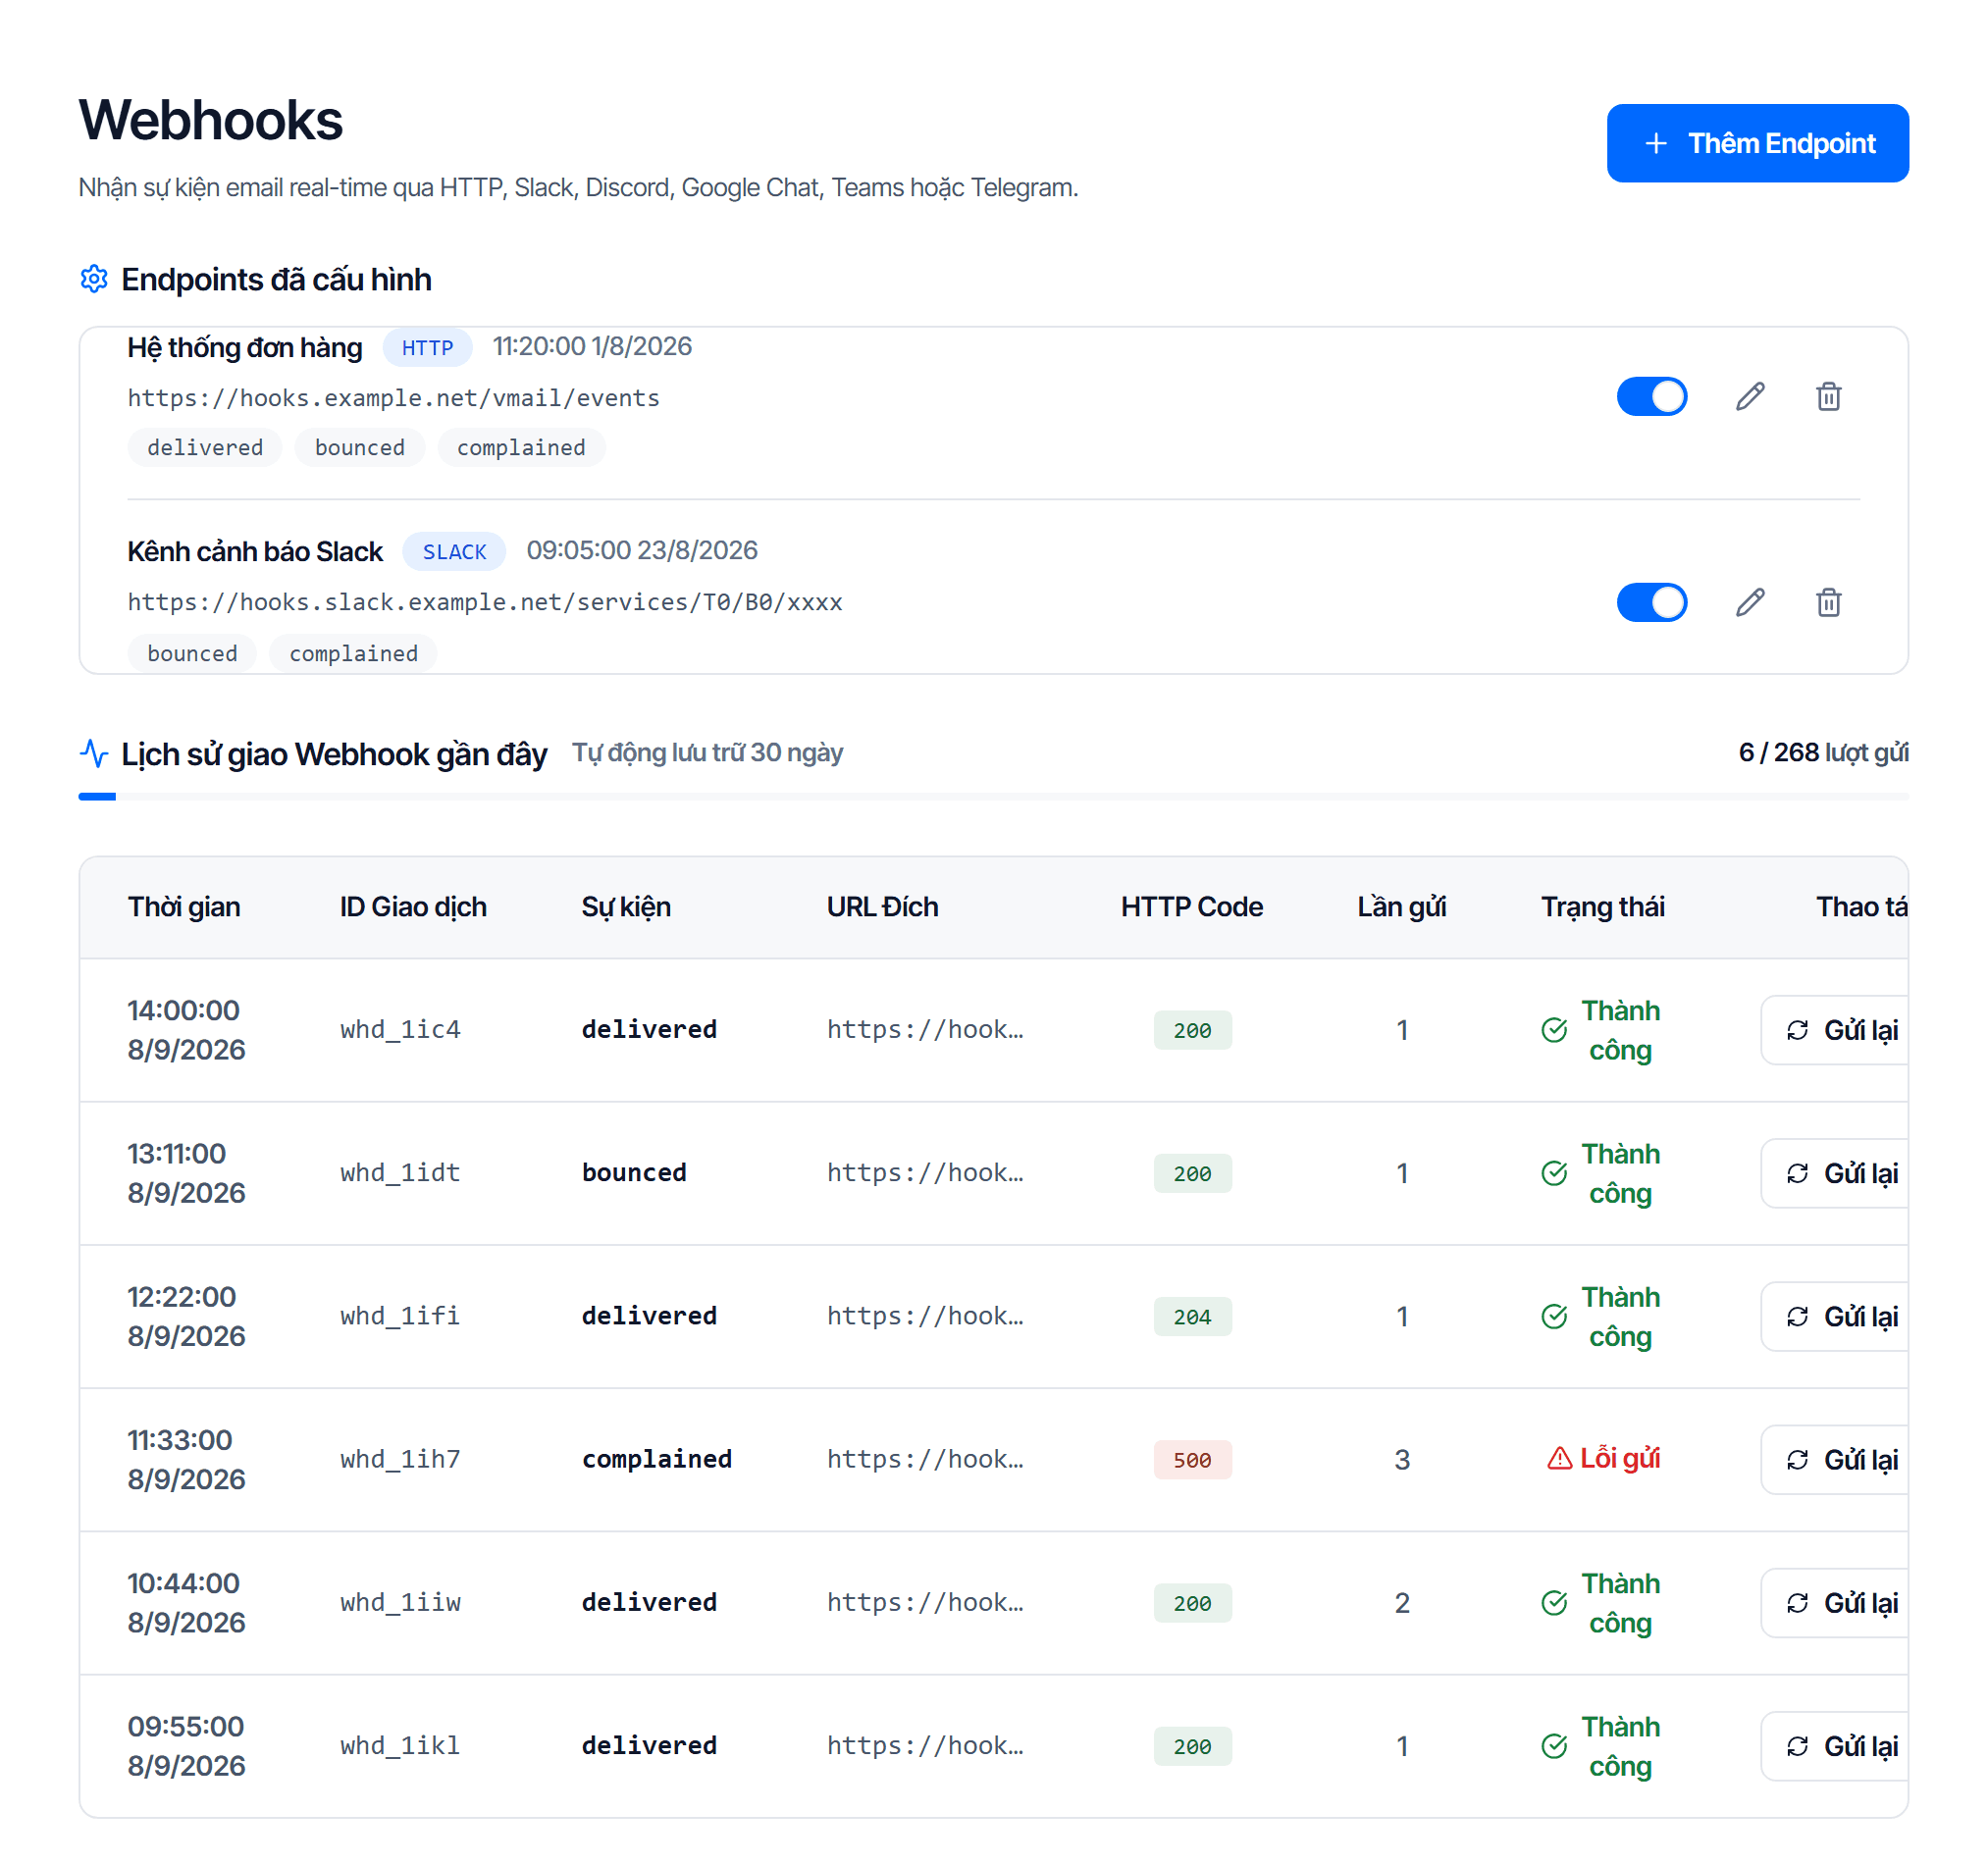Disable the Hệ thống đơn hàng endpoint toggle
The height and width of the screenshot is (1863, 1988).
1652,396
